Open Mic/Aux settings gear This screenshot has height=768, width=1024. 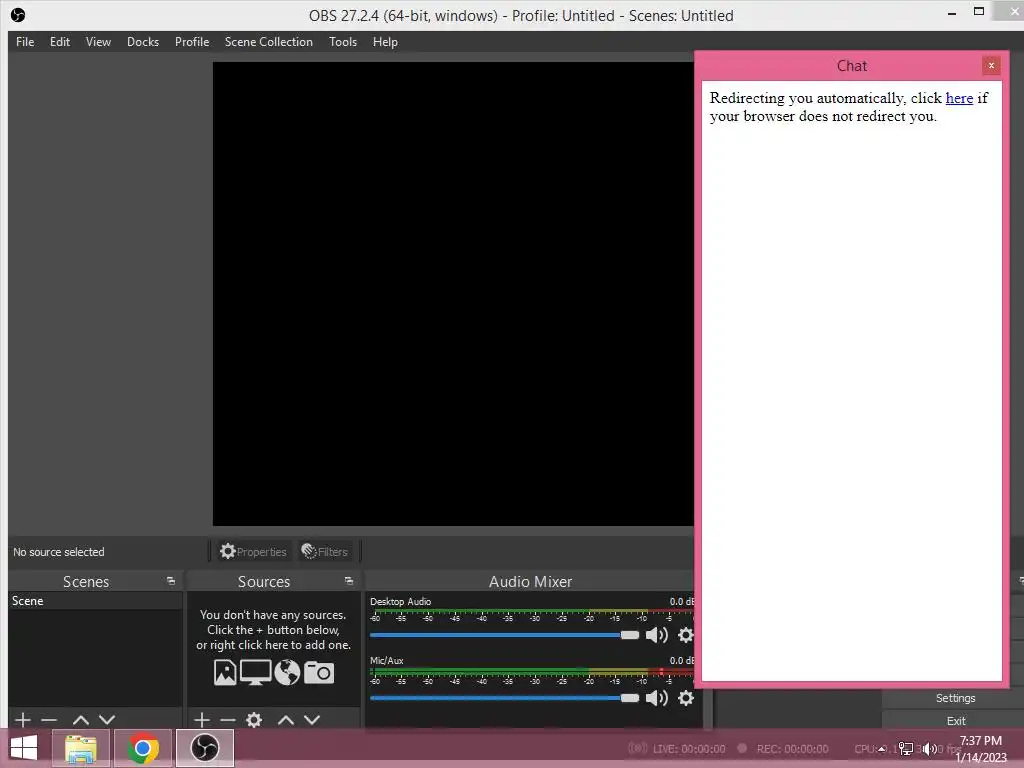click(685, 698)
